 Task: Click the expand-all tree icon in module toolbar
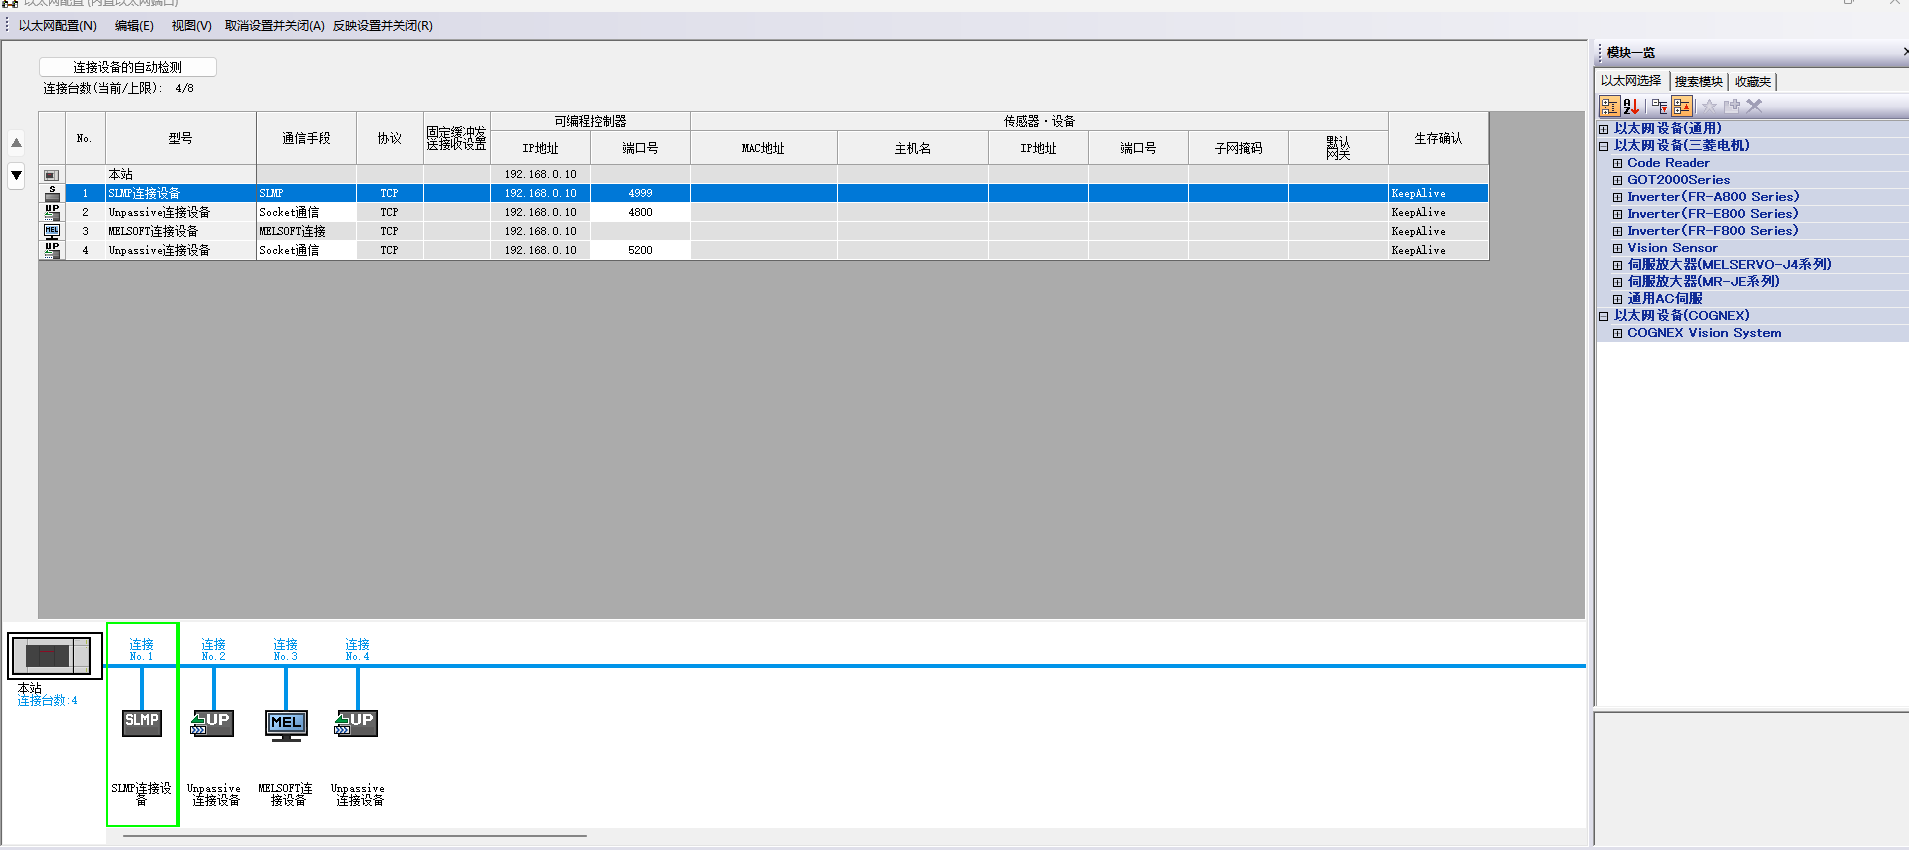1659,106
